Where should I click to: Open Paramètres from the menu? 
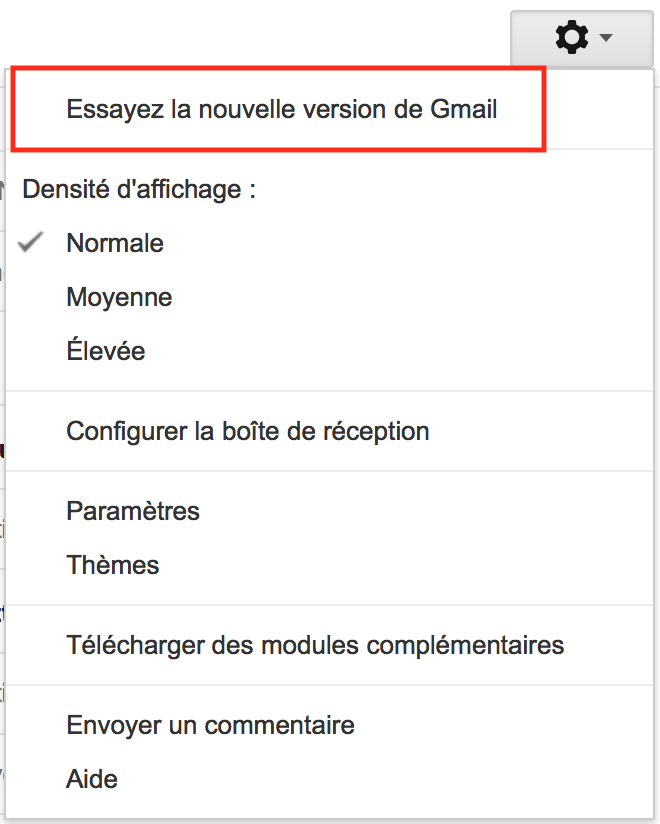(x=133, y=511)
